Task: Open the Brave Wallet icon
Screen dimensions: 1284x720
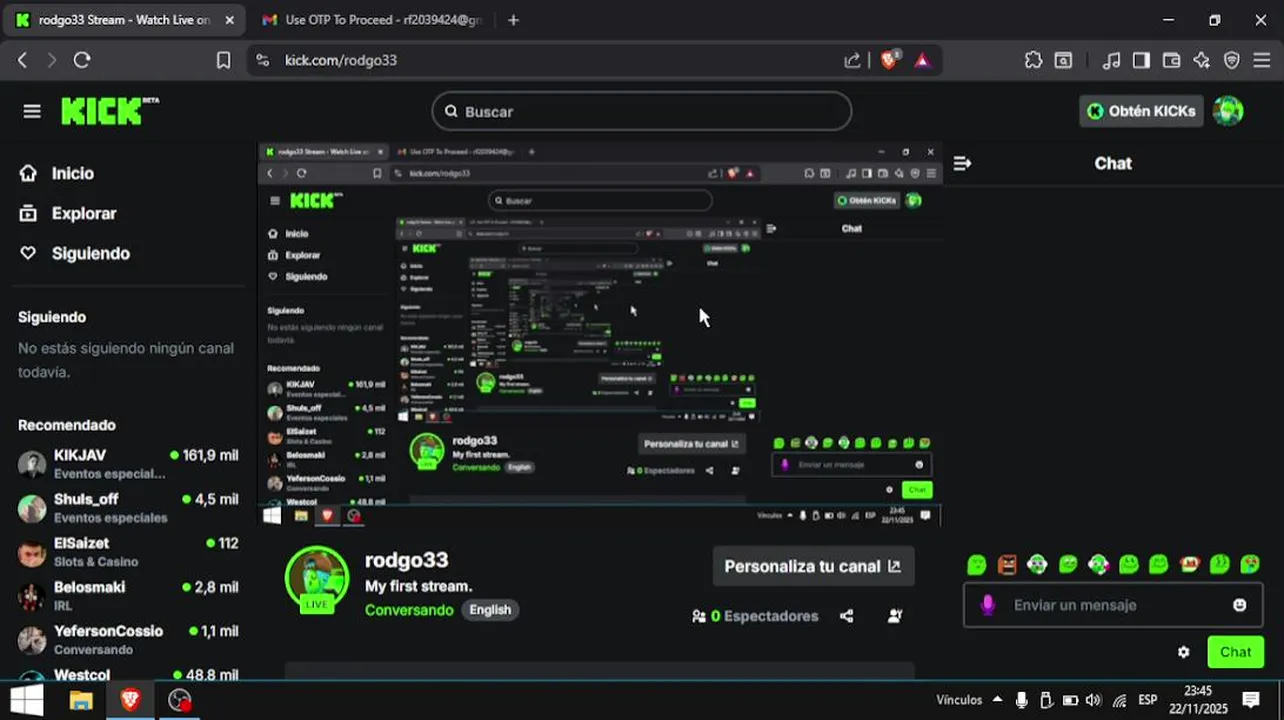Action: [x=1171, y=60]
